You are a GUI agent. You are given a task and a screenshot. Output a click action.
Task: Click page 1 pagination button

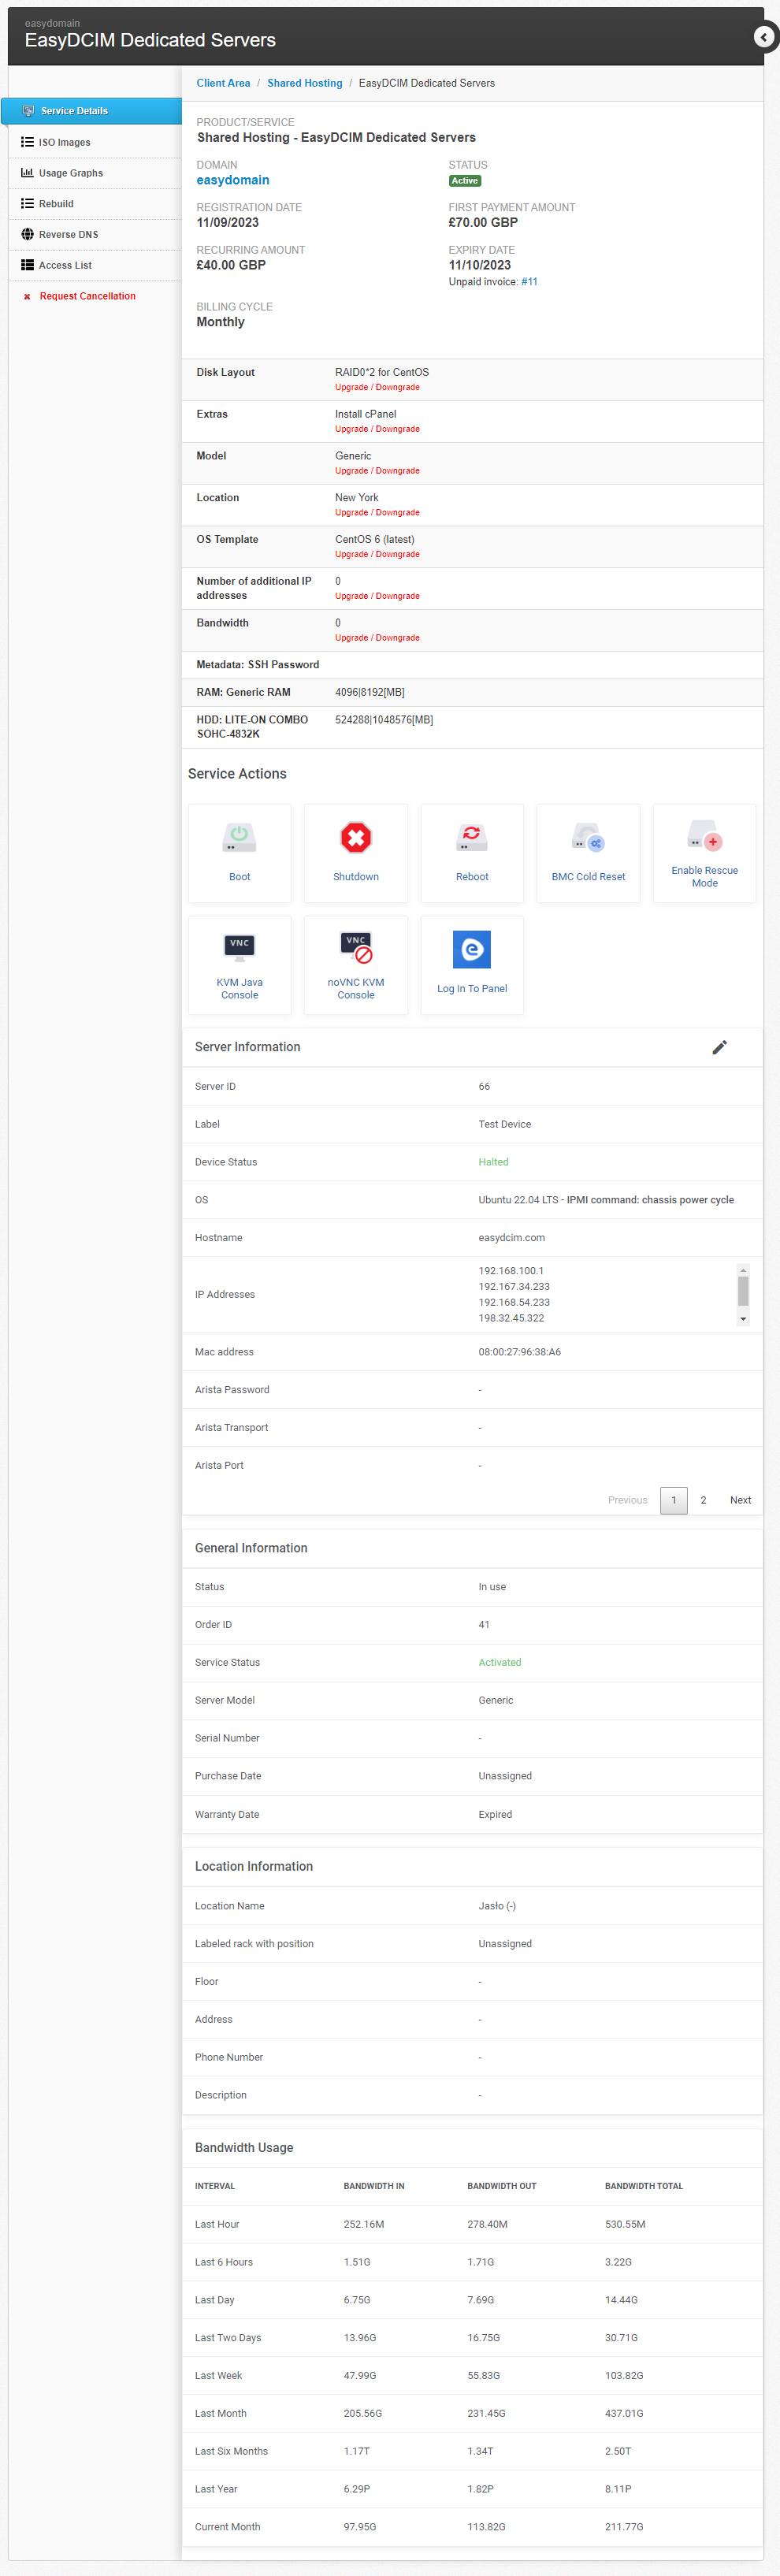click(674, 1500)
